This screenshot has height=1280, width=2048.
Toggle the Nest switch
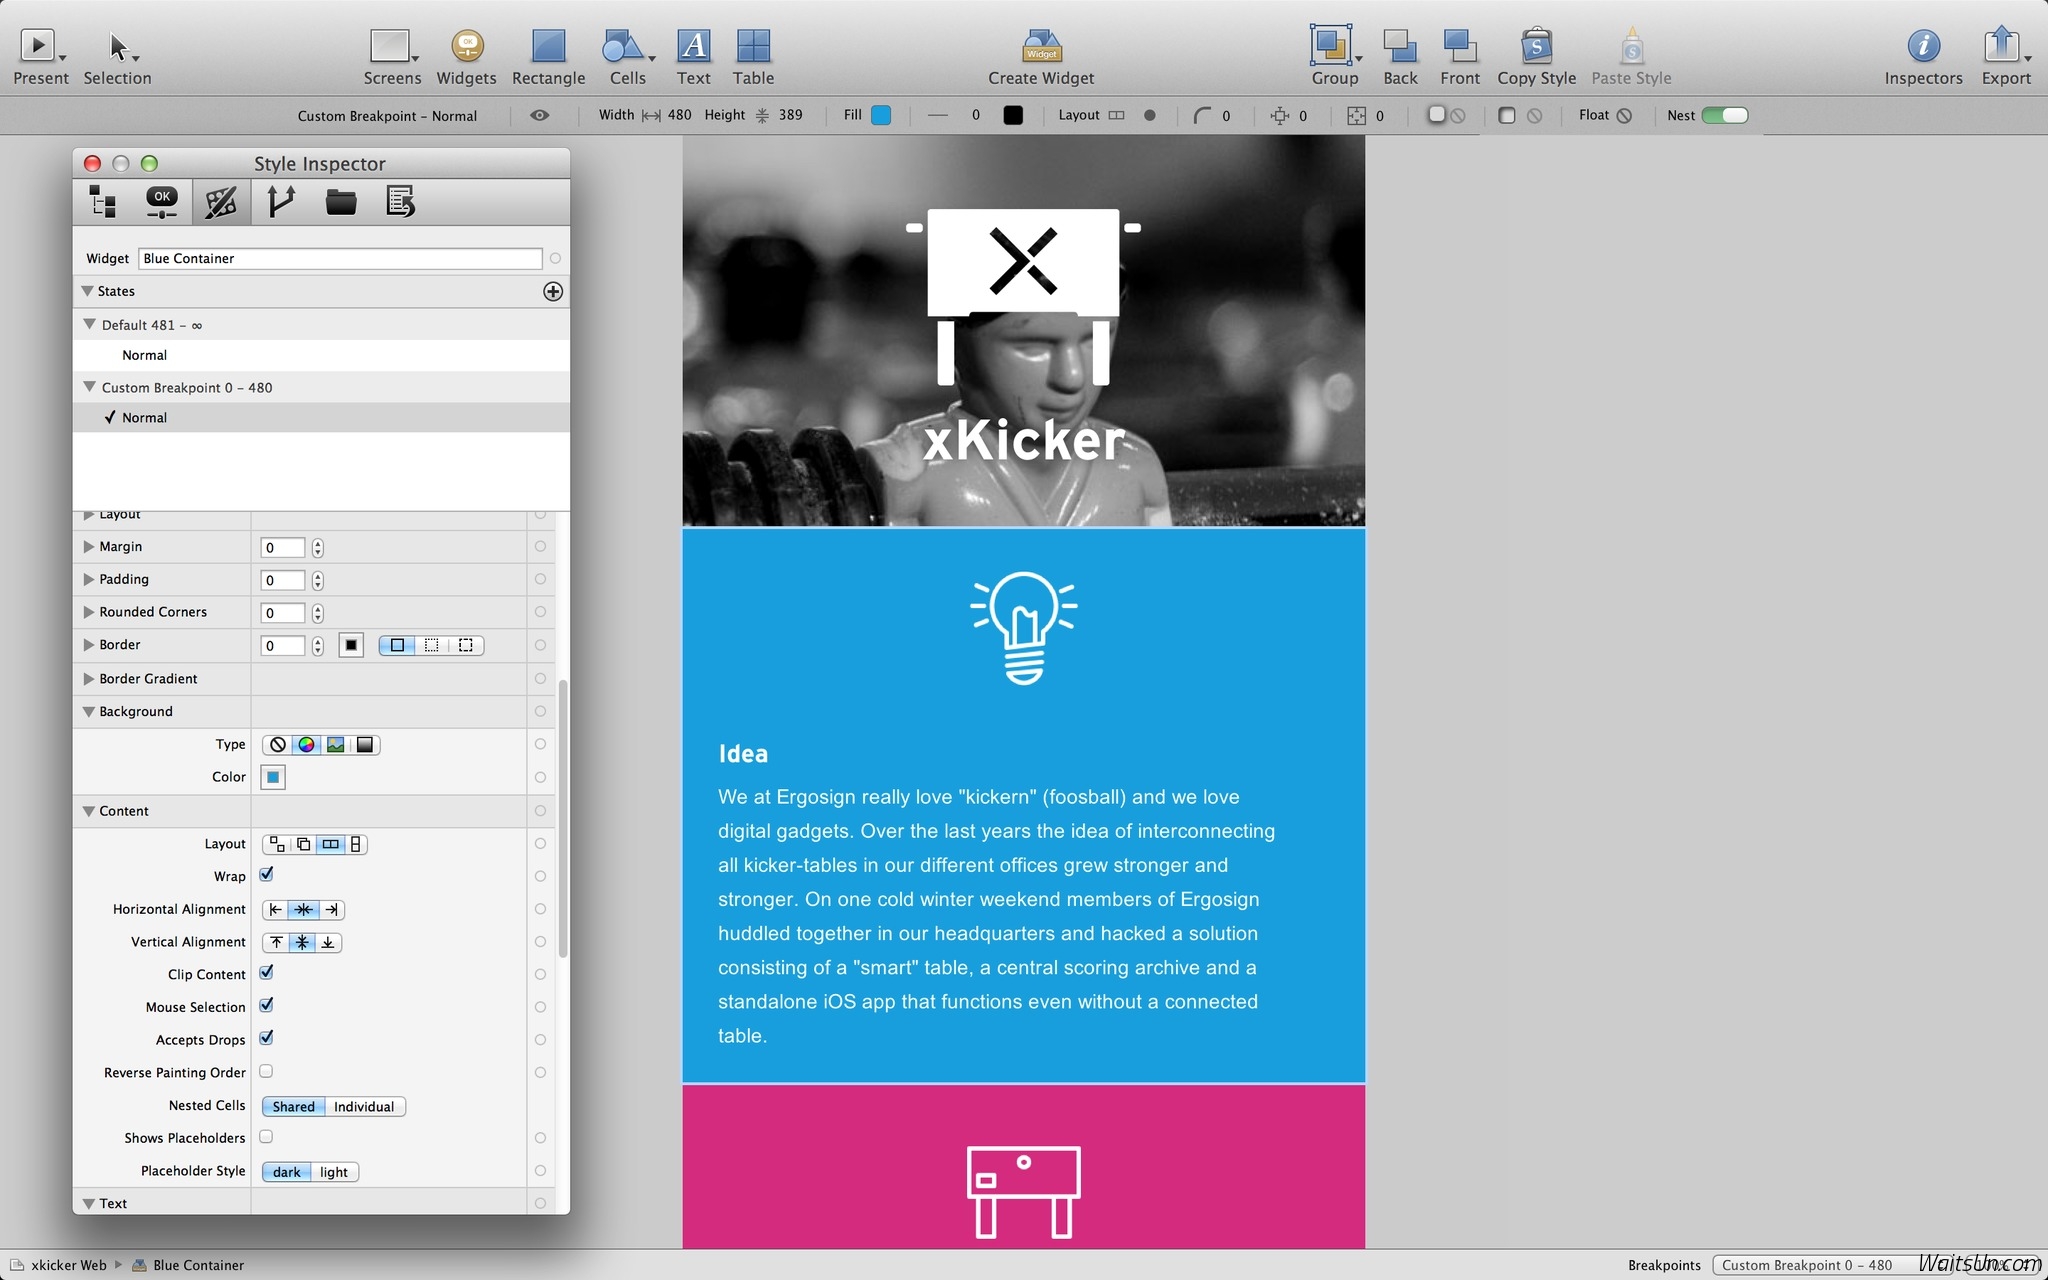(1725, 116)
